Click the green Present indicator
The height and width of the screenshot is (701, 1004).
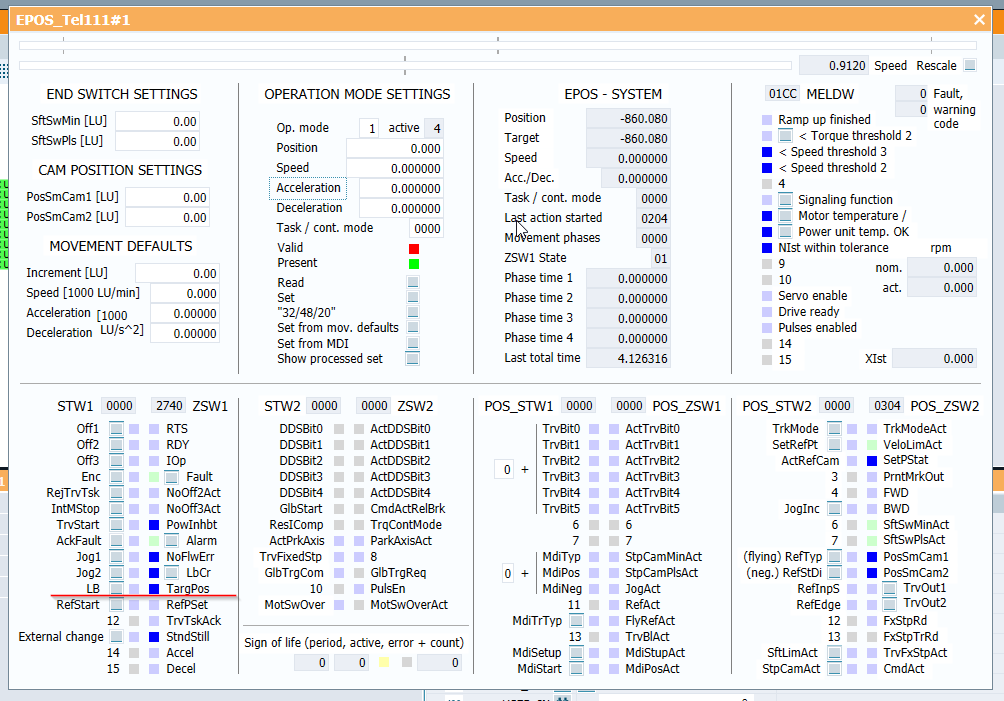(414, 264)
